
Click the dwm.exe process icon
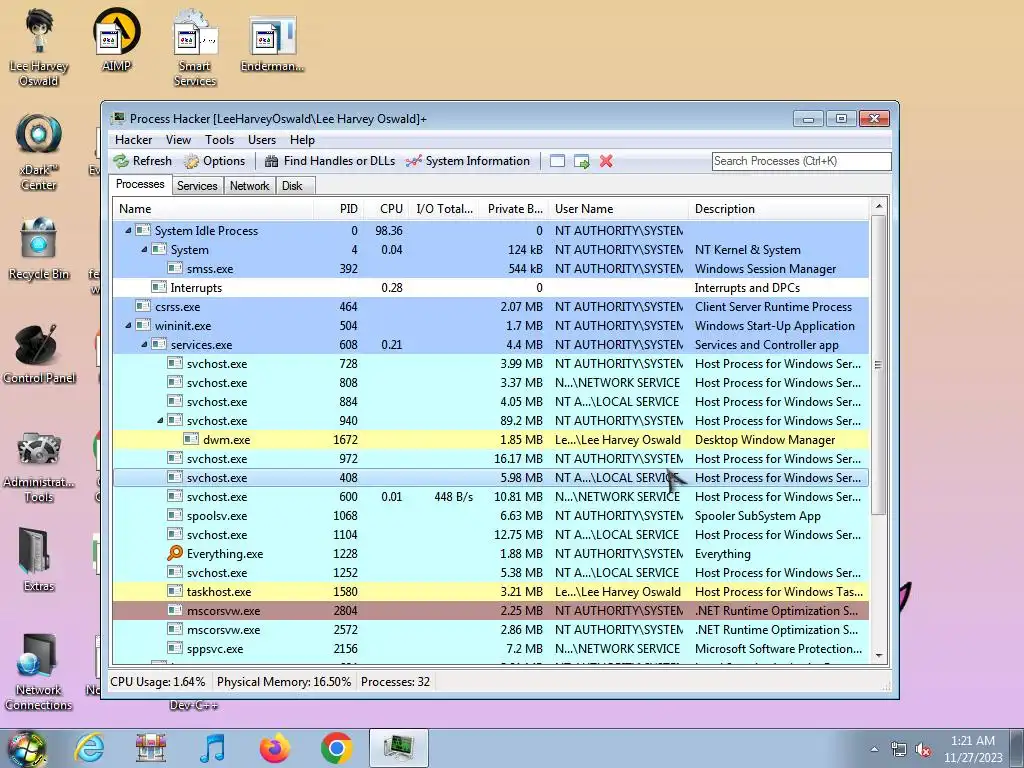pos(191,440)
